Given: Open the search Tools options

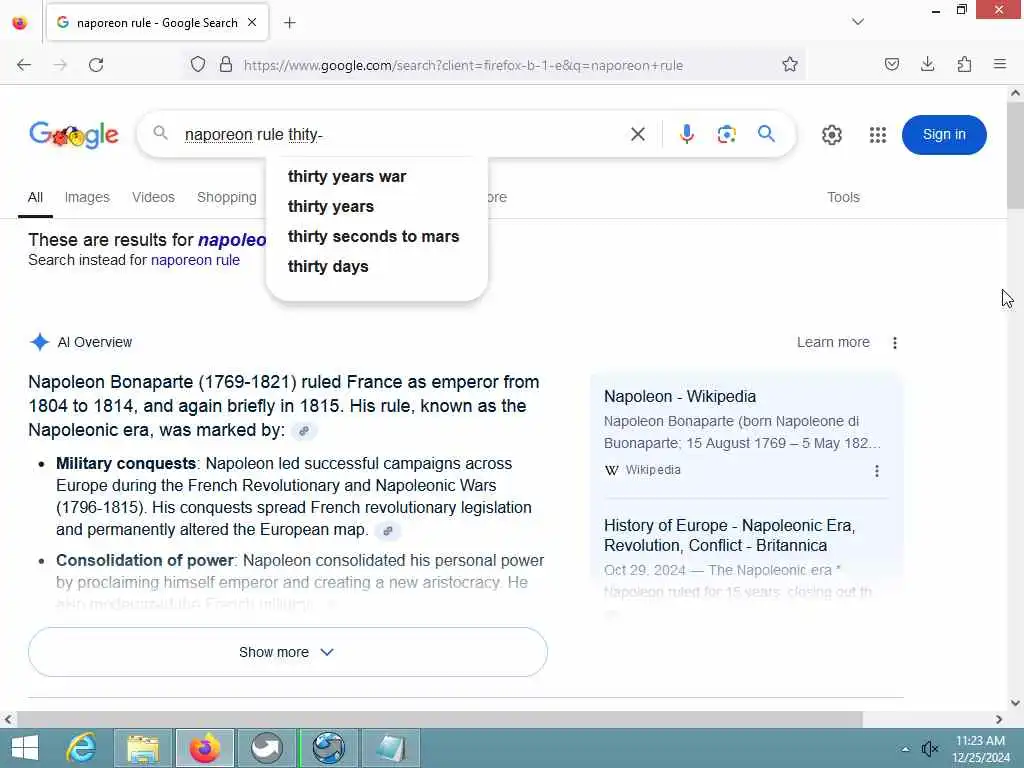Looking at the screenshot, I should 843,197.
